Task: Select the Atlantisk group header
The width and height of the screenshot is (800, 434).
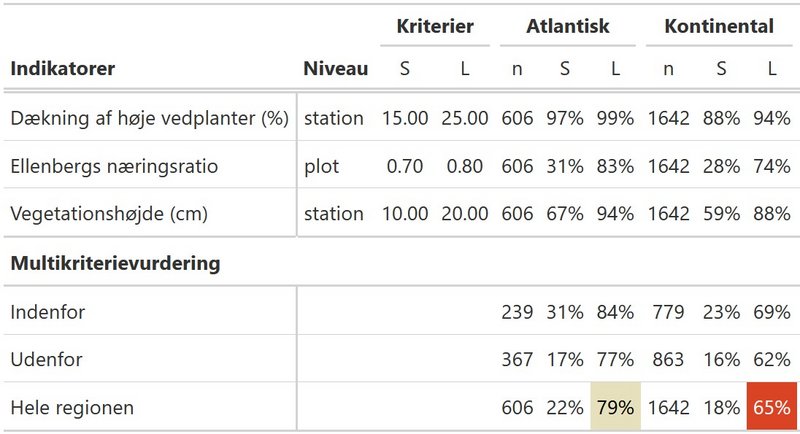Action: tap(567, 26)
